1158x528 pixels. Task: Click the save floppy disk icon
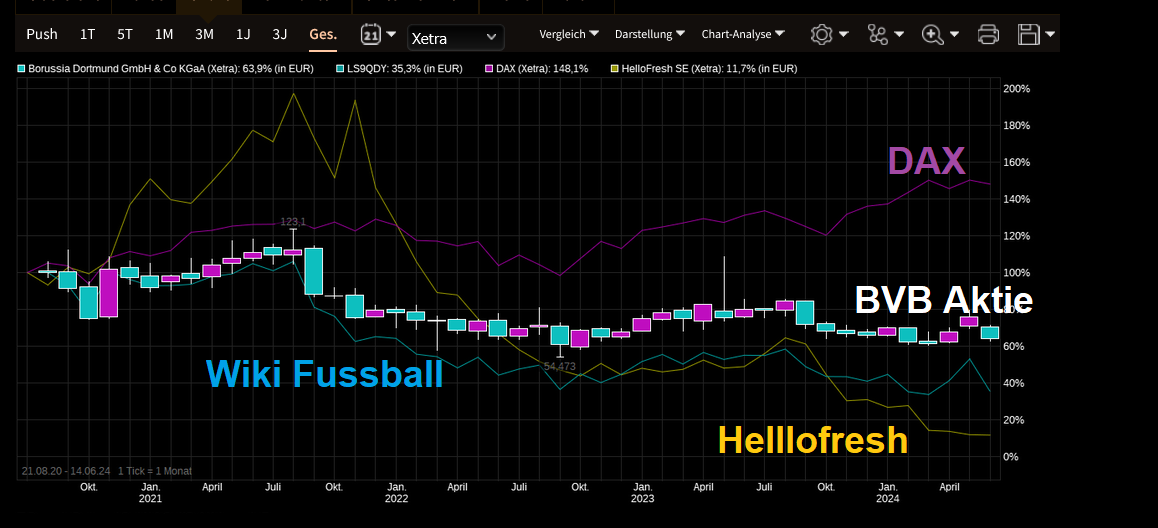click(x=1028, y=34)
